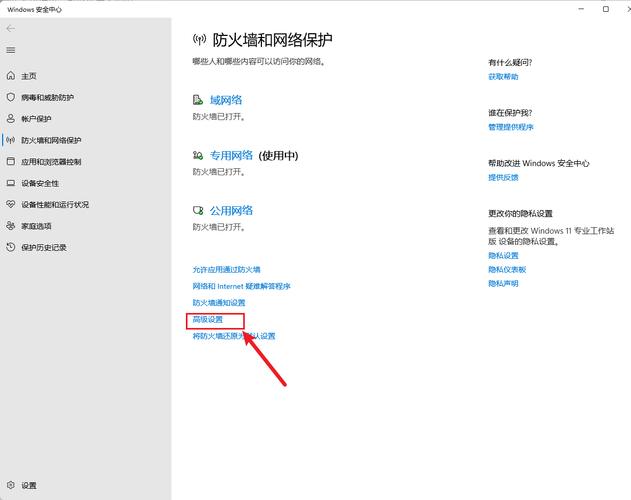Select 防火墙和网络保护 sidebar item
Screen dimensions: 631x500
(x=51, y=140)
